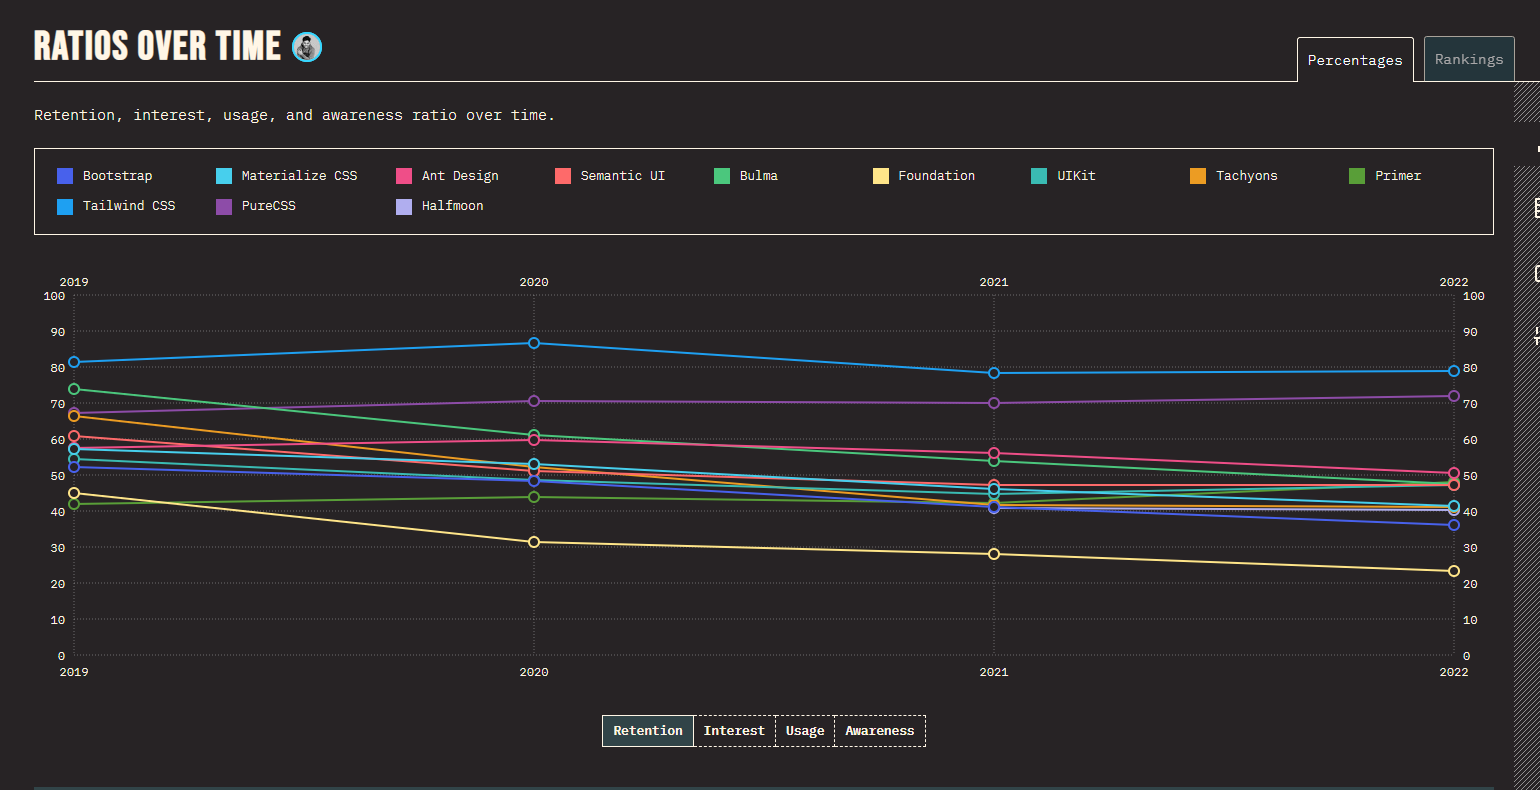Switch to the Rankings tab

click(1469, 59)
